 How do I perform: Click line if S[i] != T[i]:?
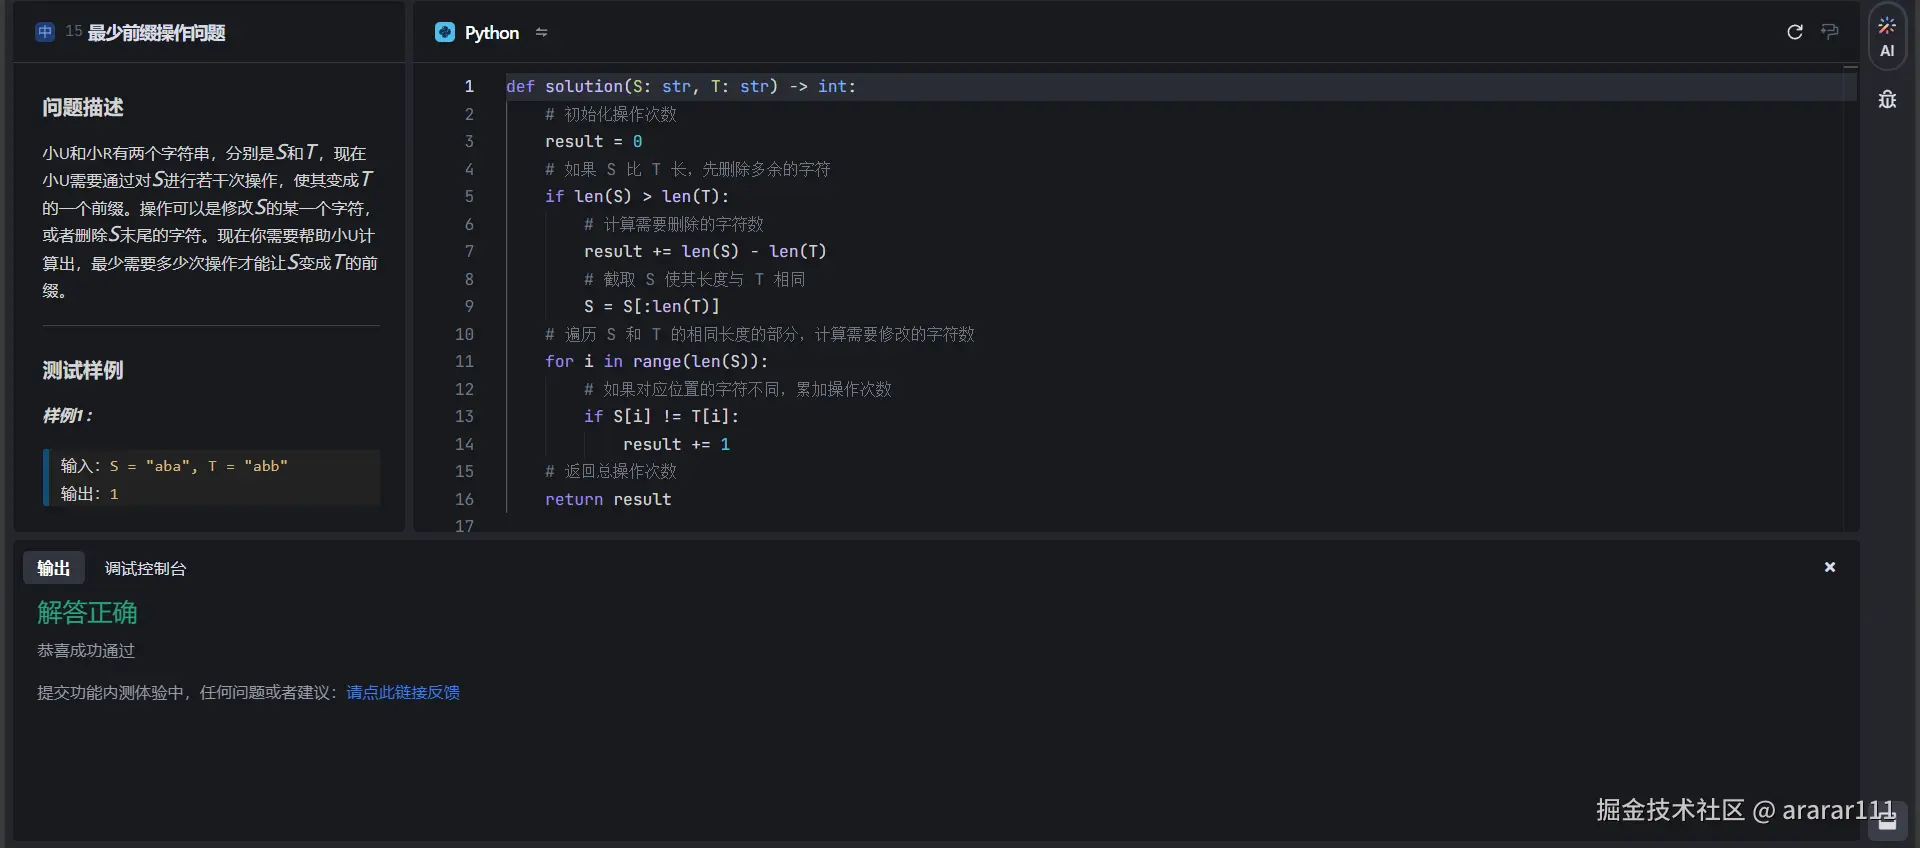point(661,416)
